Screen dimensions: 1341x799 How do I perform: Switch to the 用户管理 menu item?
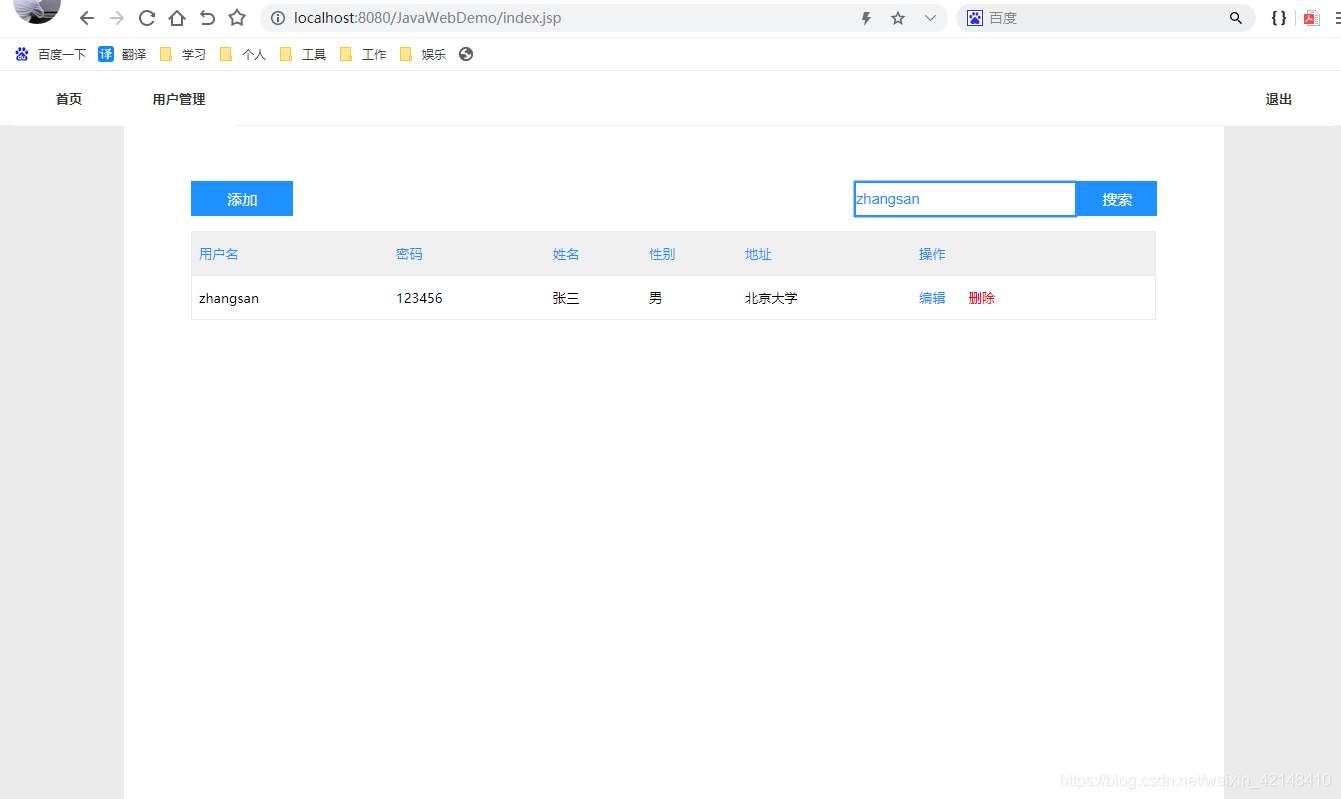179,98
